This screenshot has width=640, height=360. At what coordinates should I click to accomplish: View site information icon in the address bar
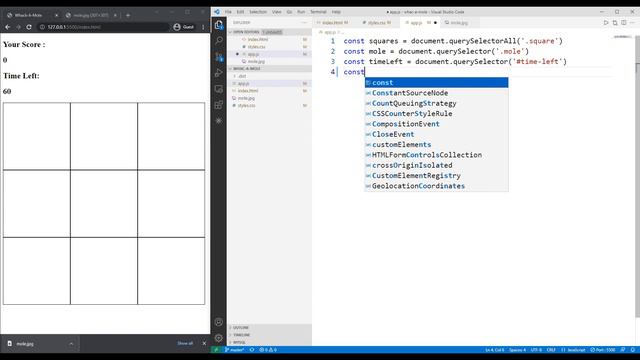[x=42, y=27]
